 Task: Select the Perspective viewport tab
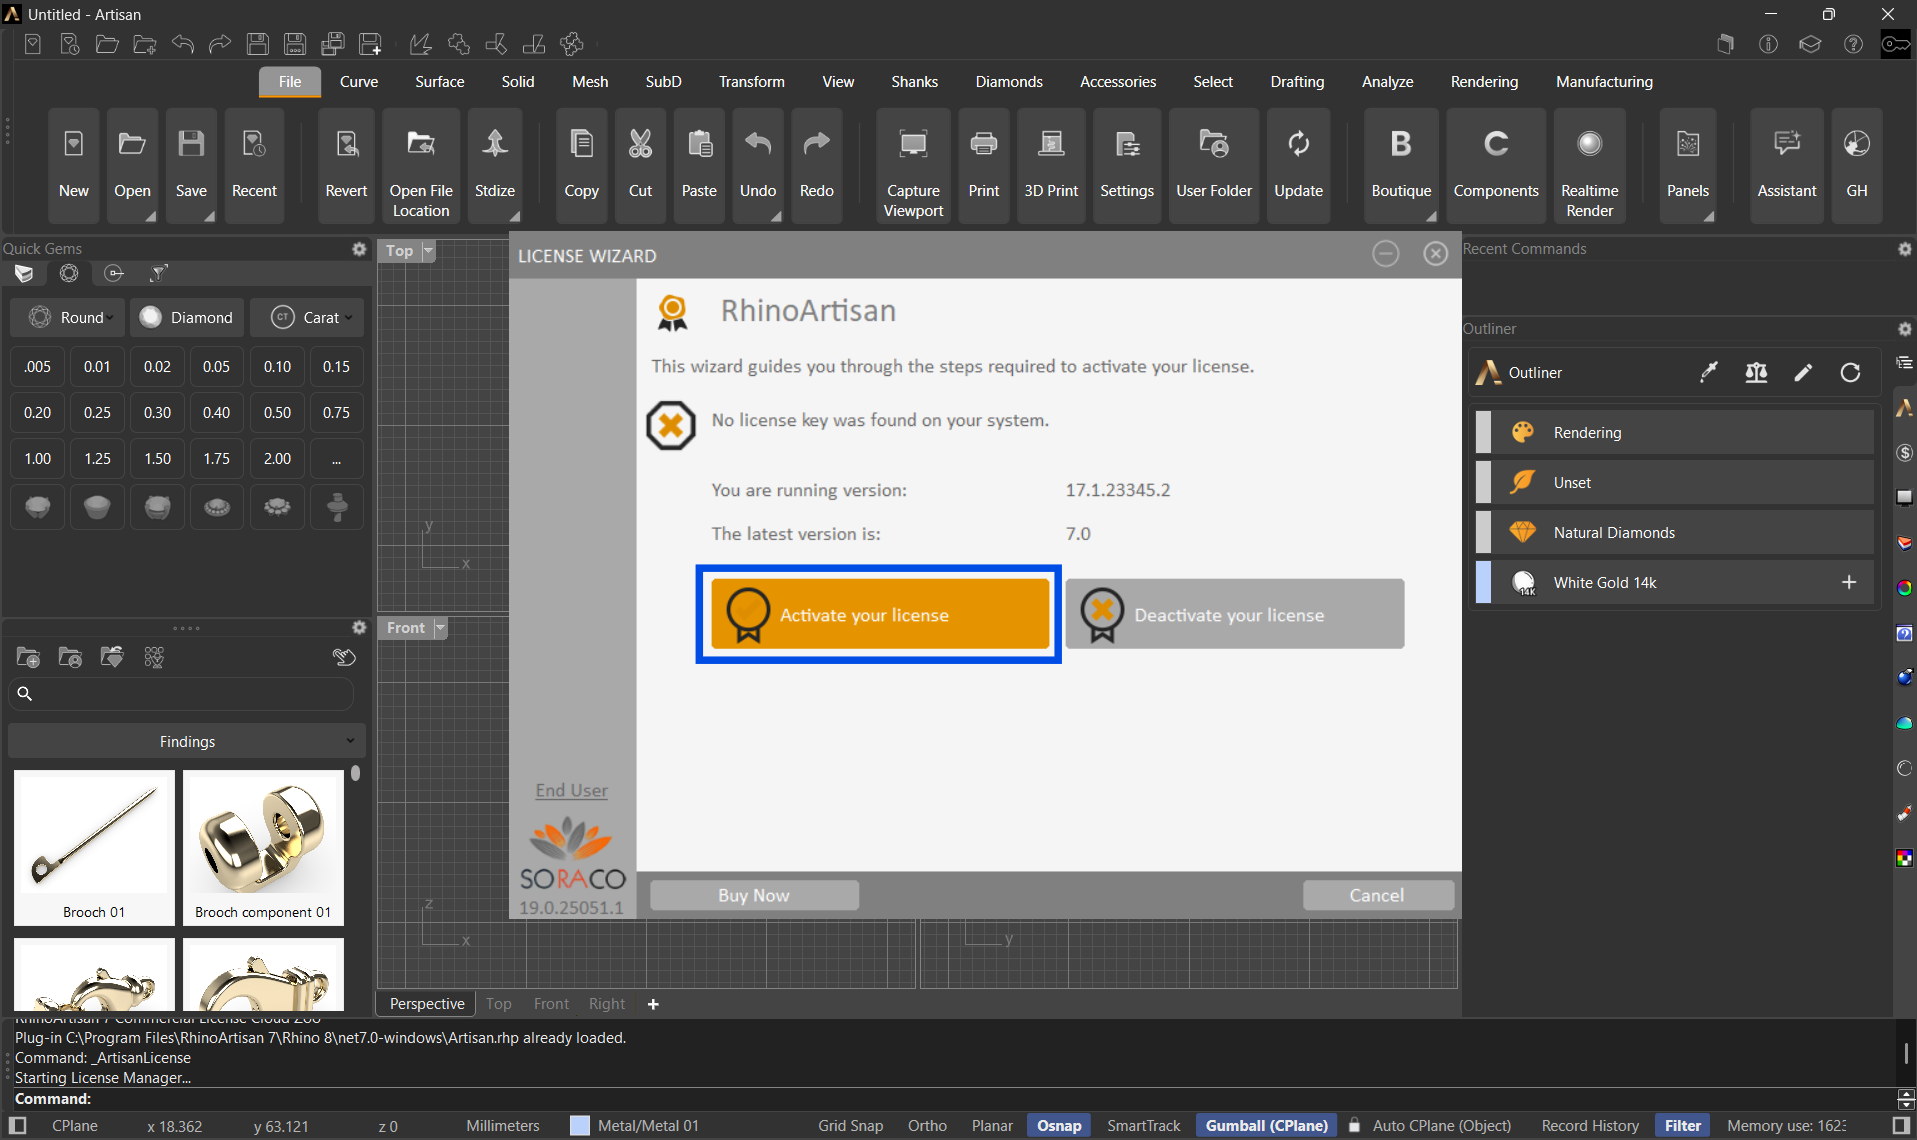(427, 1003)
